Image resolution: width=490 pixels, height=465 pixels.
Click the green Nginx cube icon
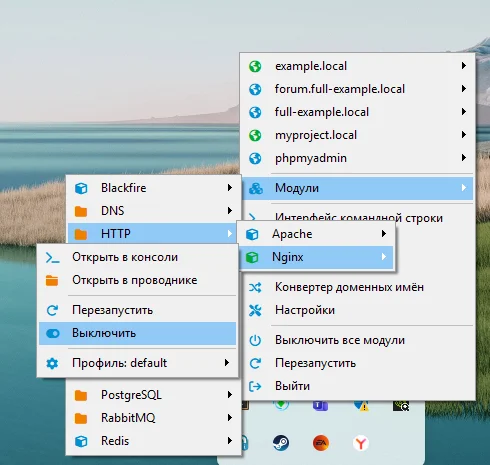coord(252,257)
